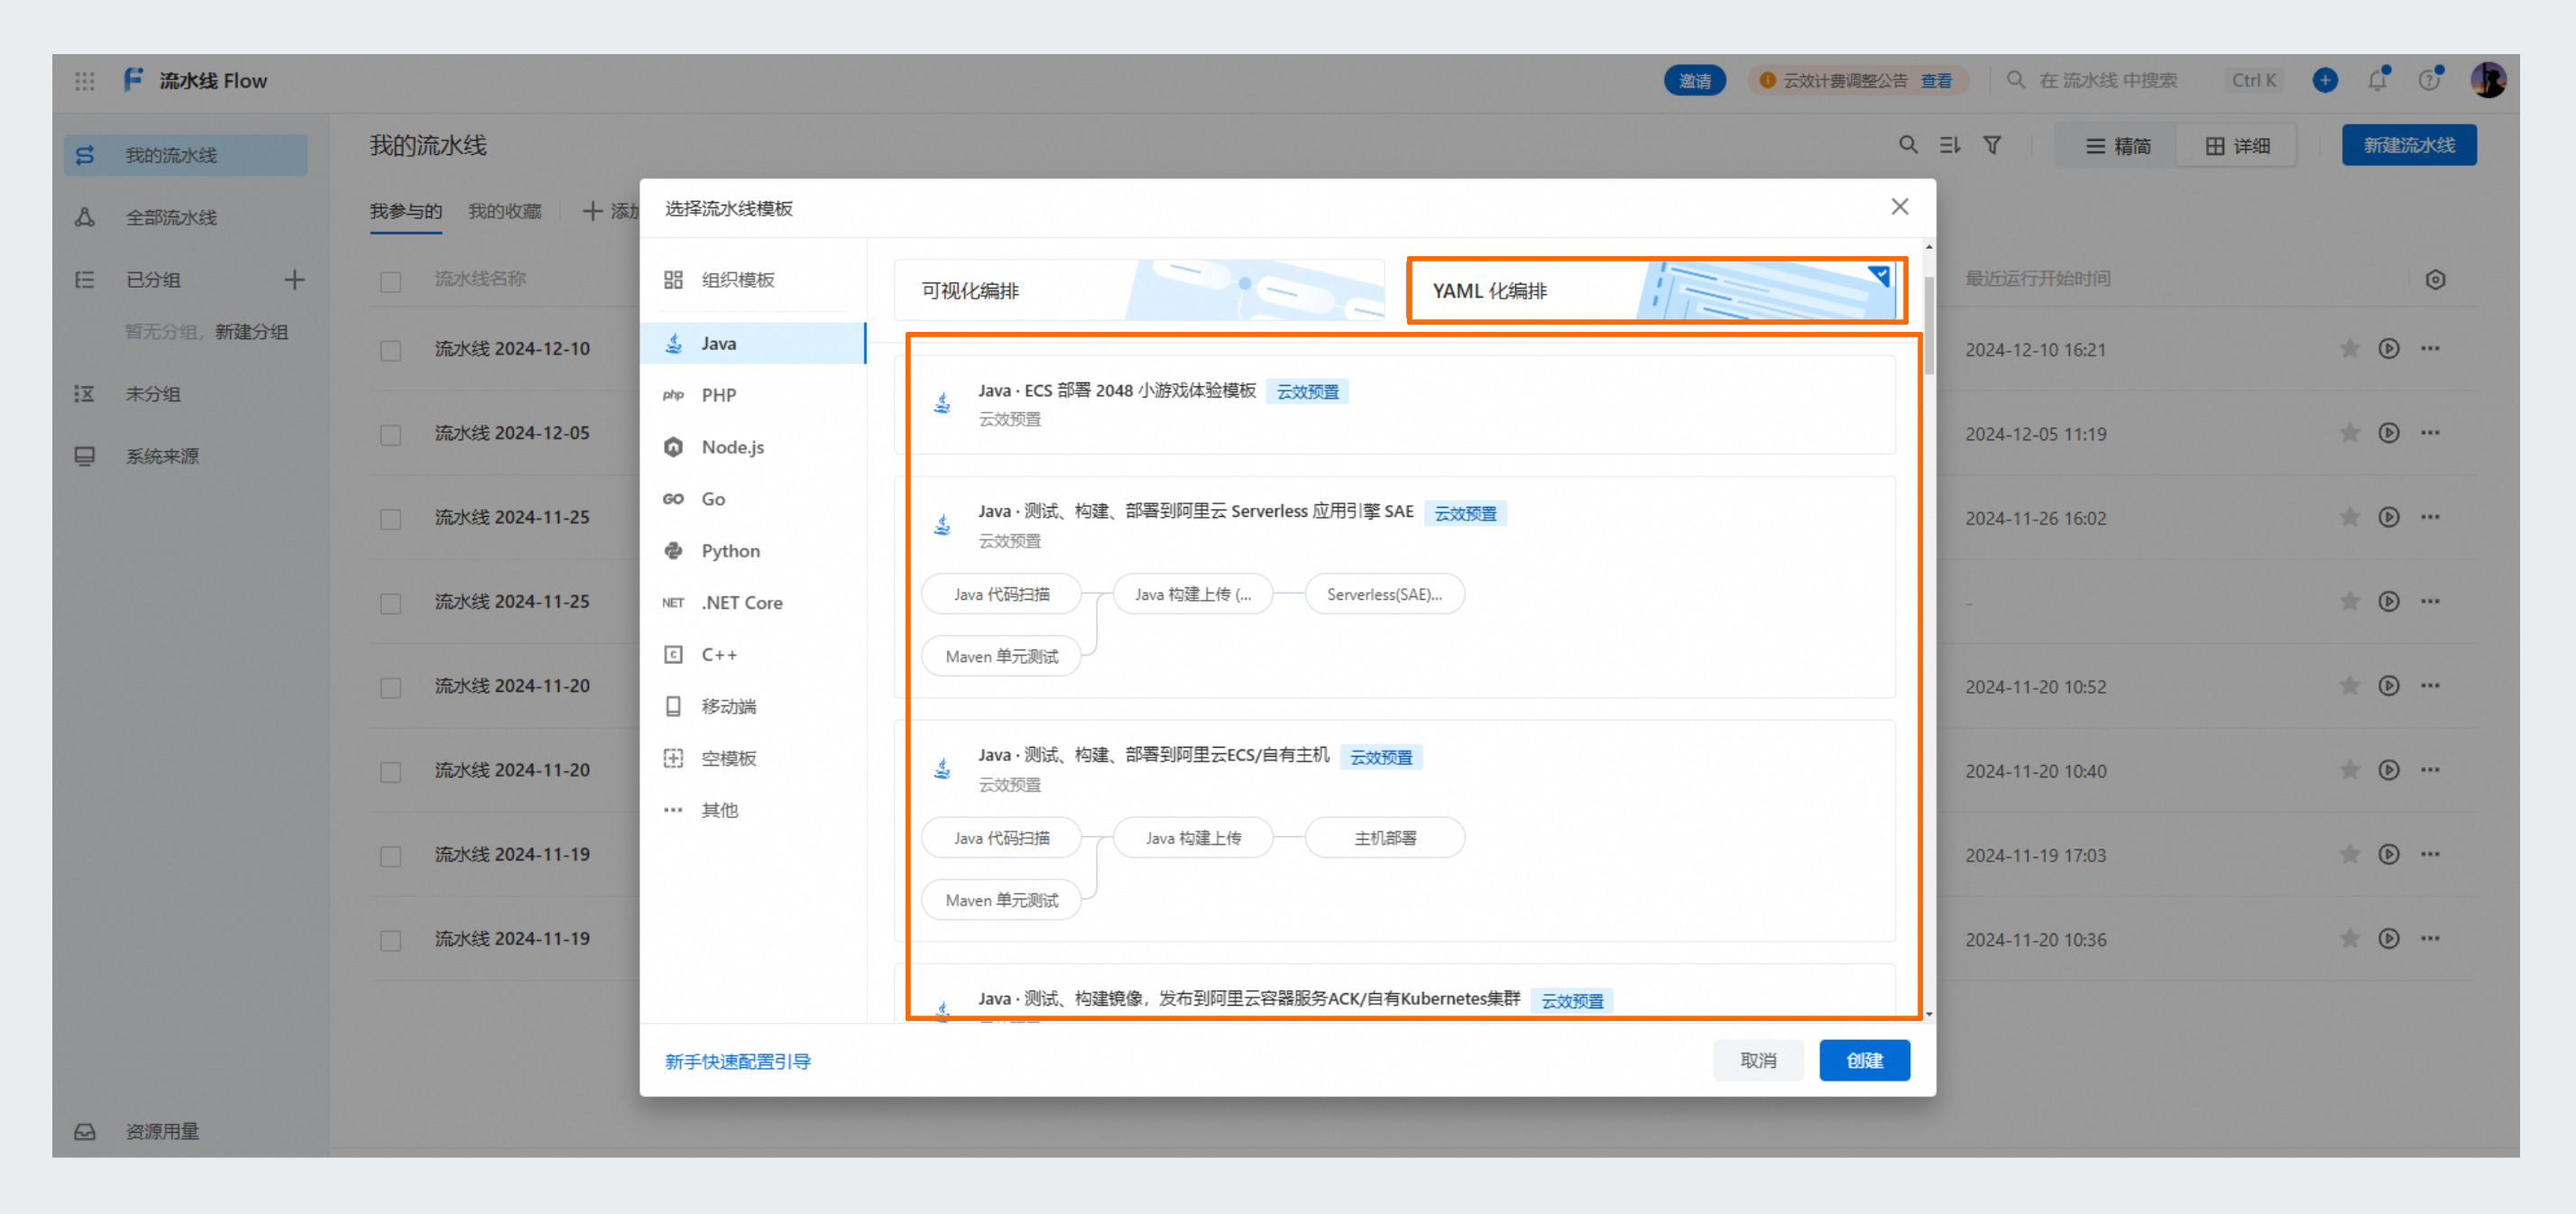Select C++ template category

[x=752, y=655]
